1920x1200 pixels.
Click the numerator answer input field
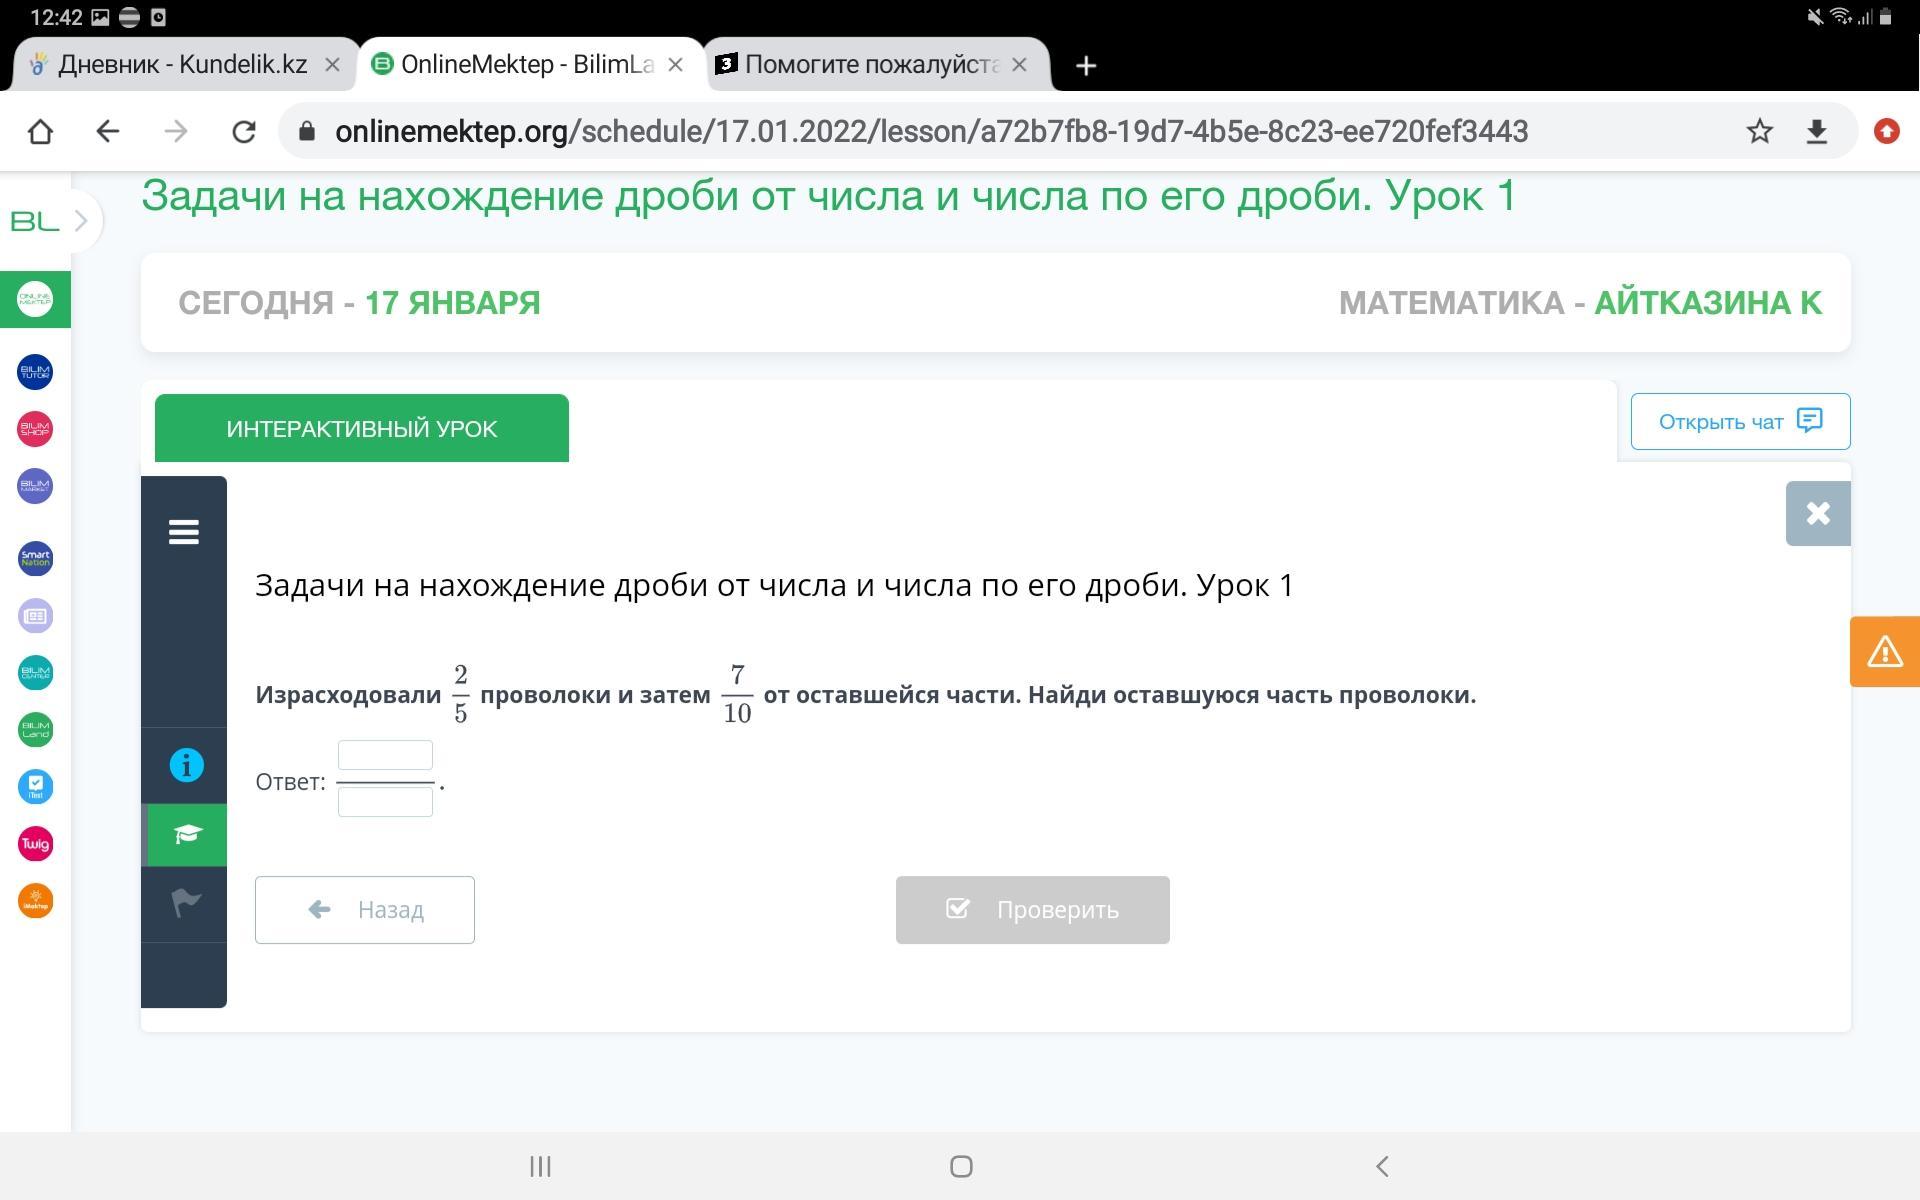pos(385,755)
